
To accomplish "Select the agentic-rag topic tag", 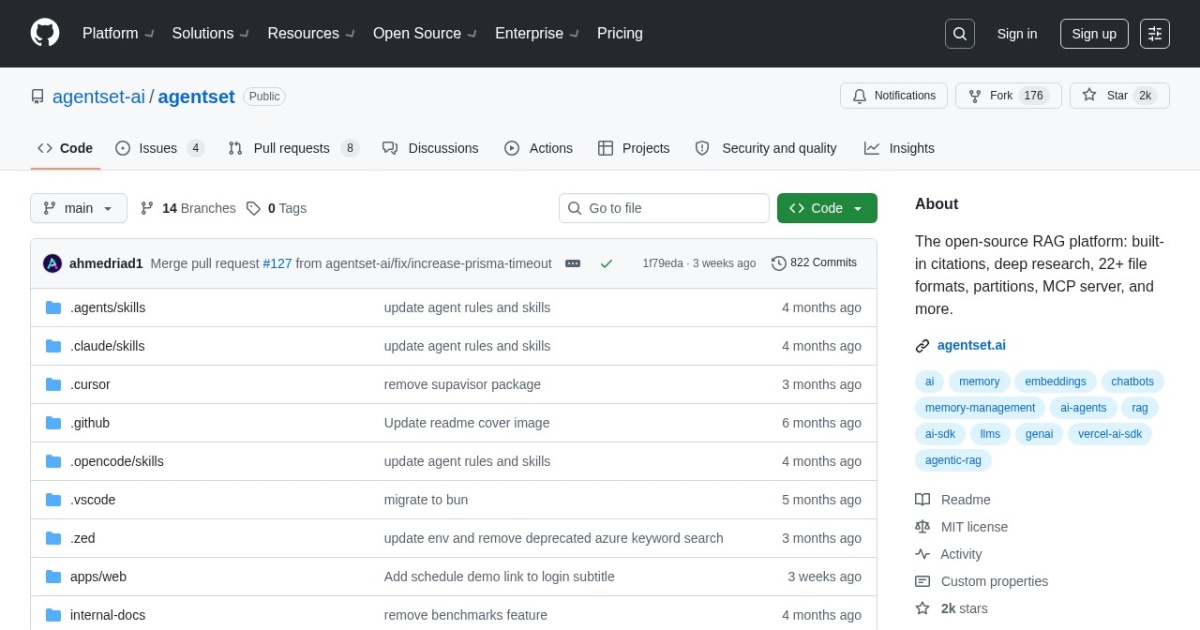I will tap(953, 460).
